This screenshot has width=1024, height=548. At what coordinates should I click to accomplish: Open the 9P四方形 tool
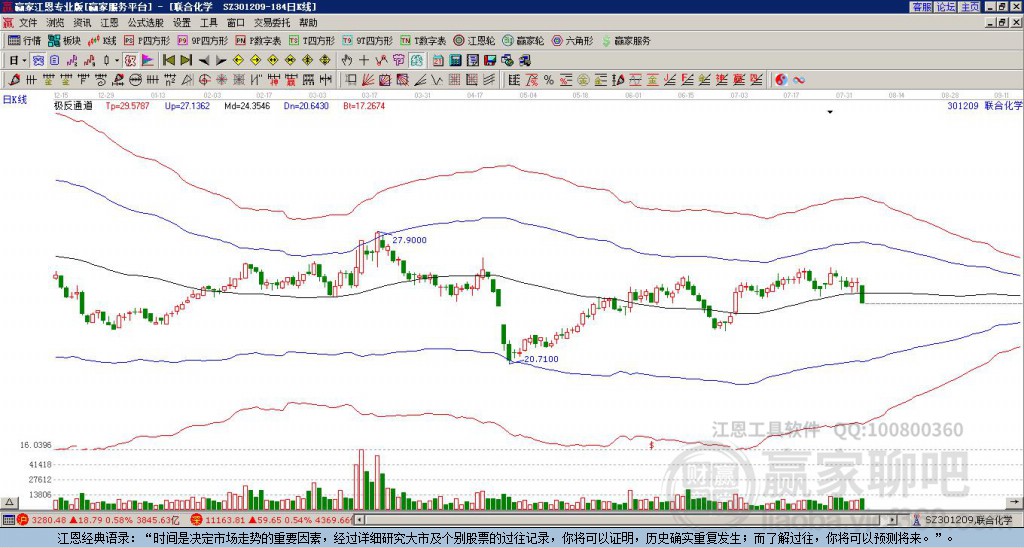202,40
